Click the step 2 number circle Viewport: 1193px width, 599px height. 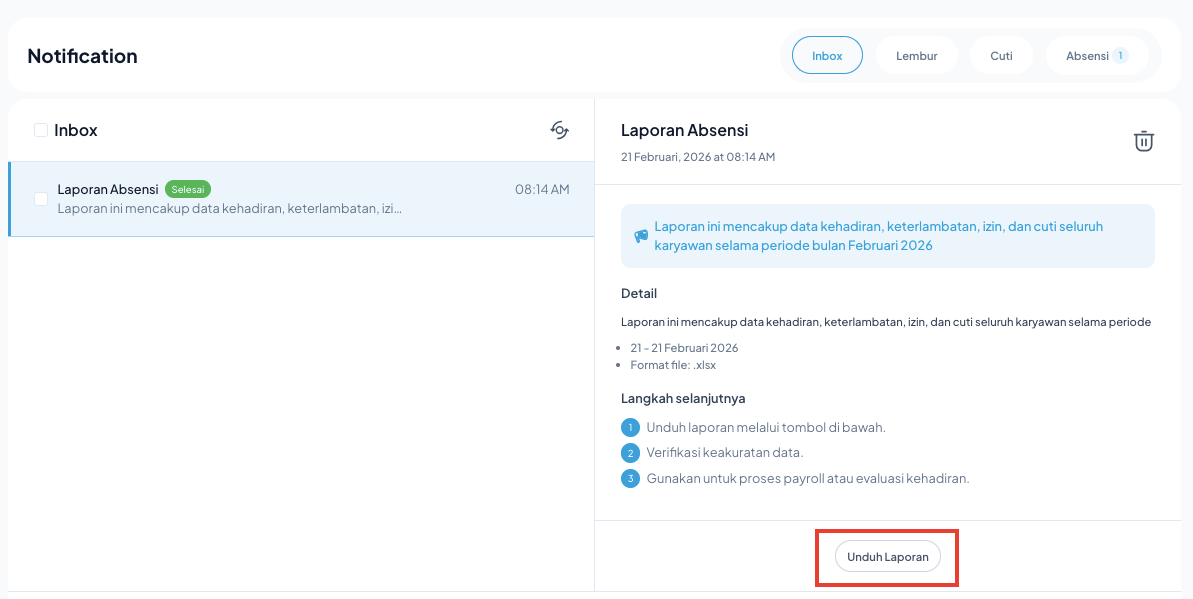630,453
